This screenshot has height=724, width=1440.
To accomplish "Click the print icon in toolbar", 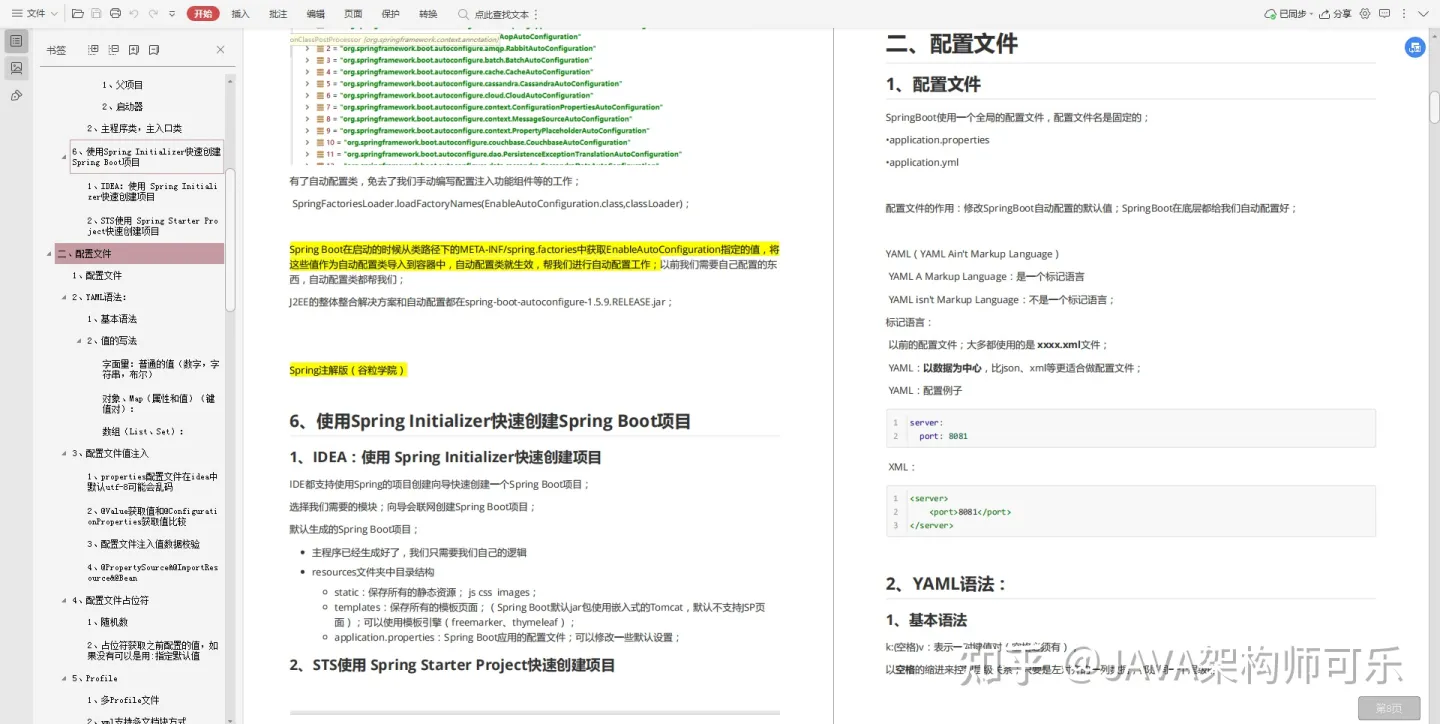I will (115, 14).
